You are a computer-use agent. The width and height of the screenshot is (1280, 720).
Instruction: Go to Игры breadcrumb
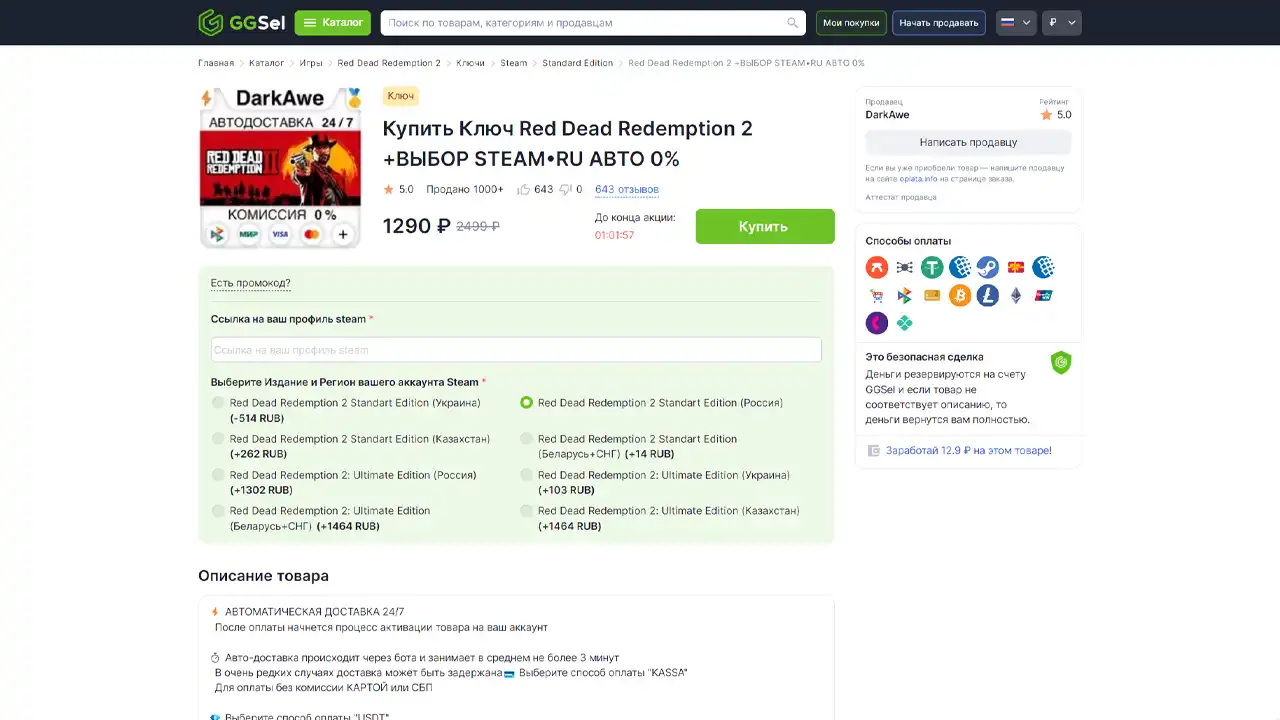pyautogui.click(x=311, y=63)
